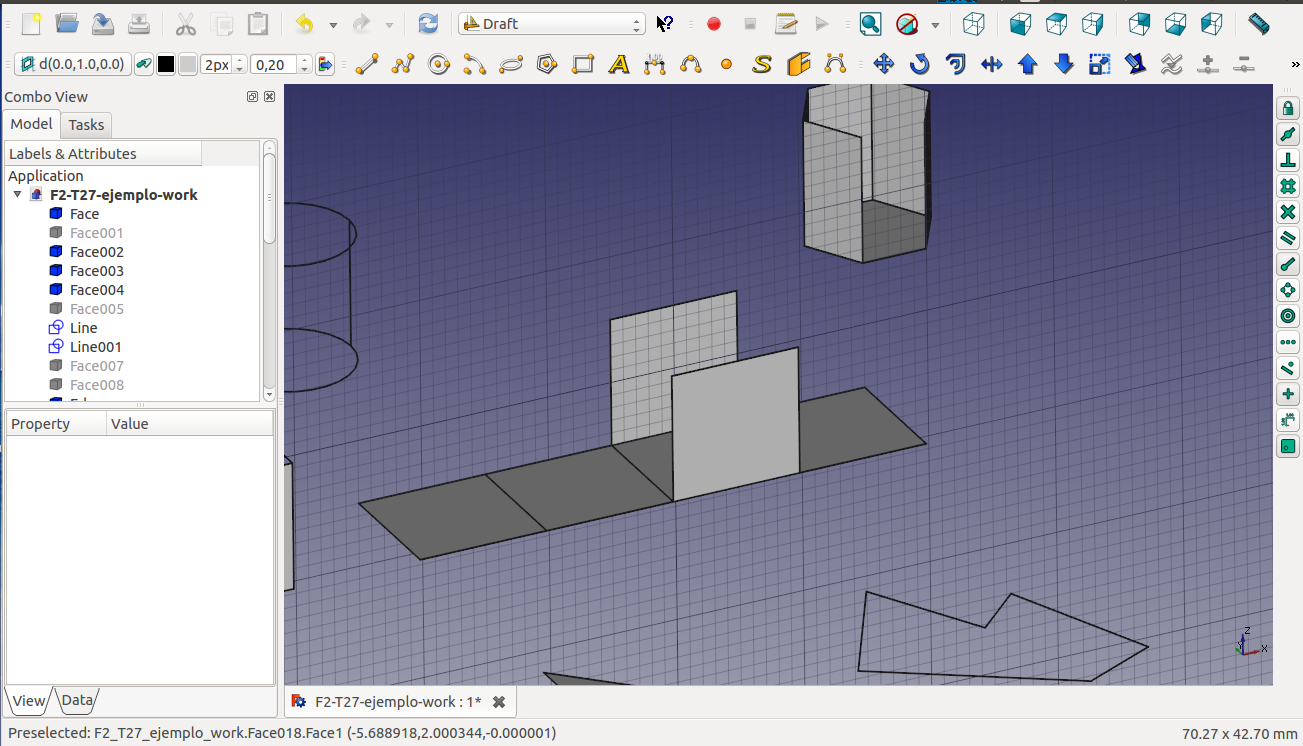Switch to the Data property tab
Viewport: 1303px width, 746px height.
[77, 700]
